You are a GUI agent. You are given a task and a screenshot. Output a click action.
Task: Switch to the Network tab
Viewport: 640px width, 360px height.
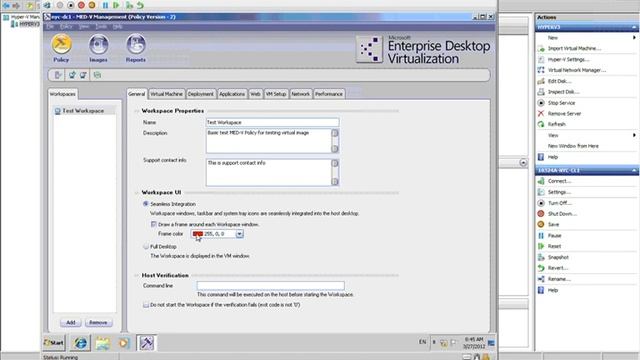point(301,94)
